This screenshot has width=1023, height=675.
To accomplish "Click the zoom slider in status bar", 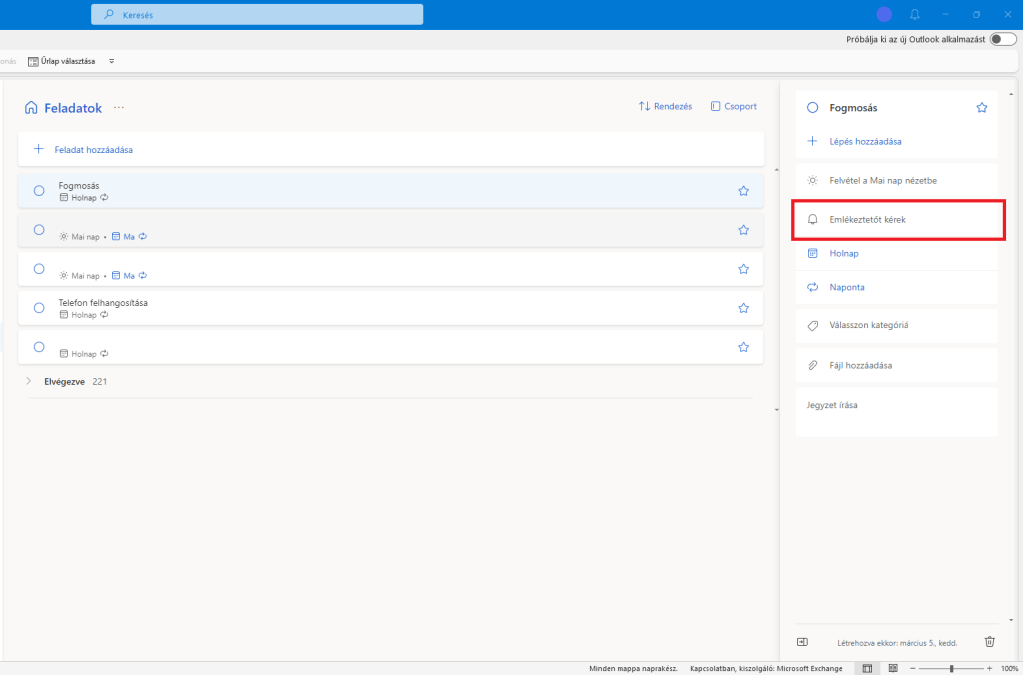I will coord(951,668).
